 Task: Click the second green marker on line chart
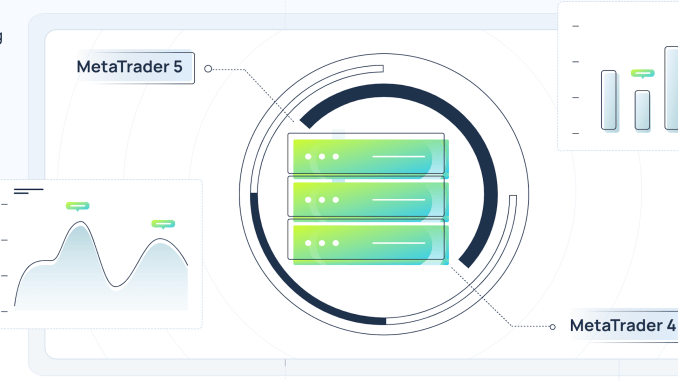(163, 224)
